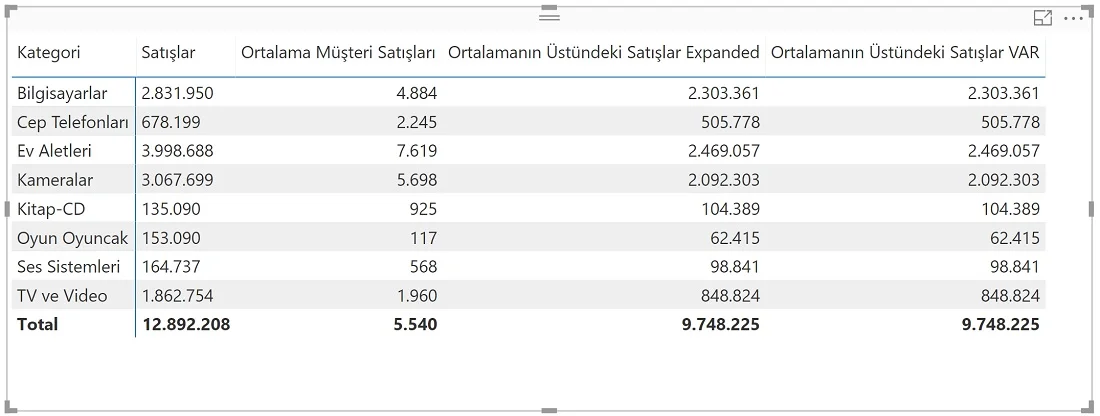Screen dimensions: 1100x416
Task: Click the Ortalamanın Üstündeki Satışlar VAR header
Action: (x=905, y=52)
